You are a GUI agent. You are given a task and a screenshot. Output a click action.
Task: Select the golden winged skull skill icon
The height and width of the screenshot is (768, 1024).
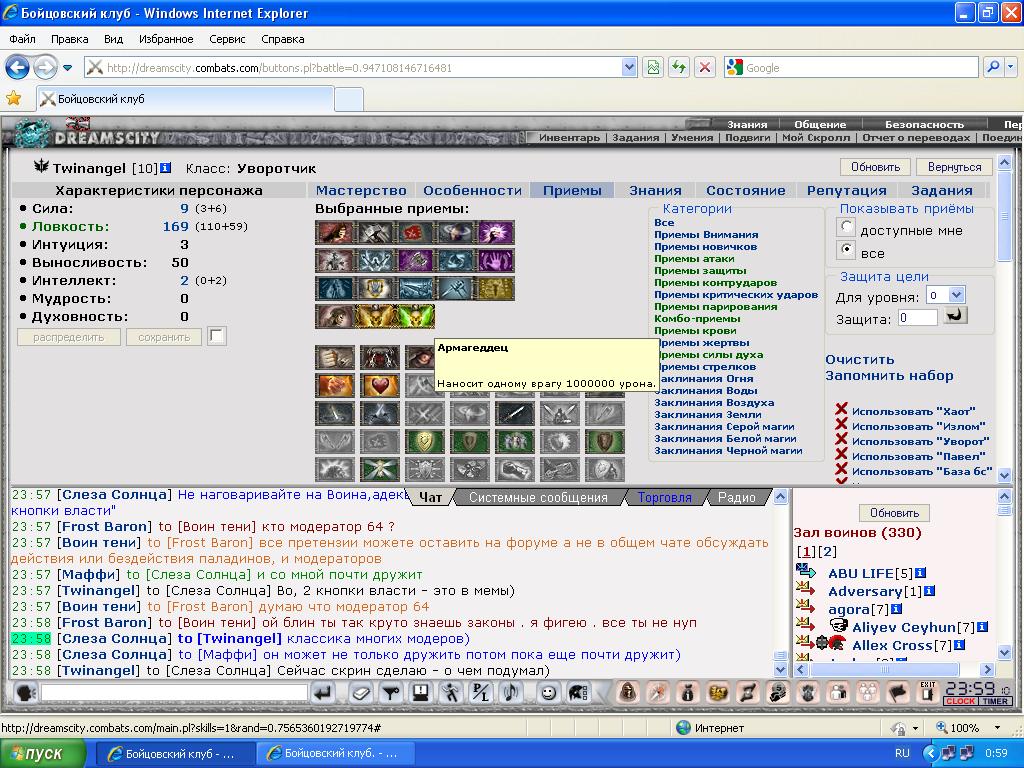click(374, 317)
